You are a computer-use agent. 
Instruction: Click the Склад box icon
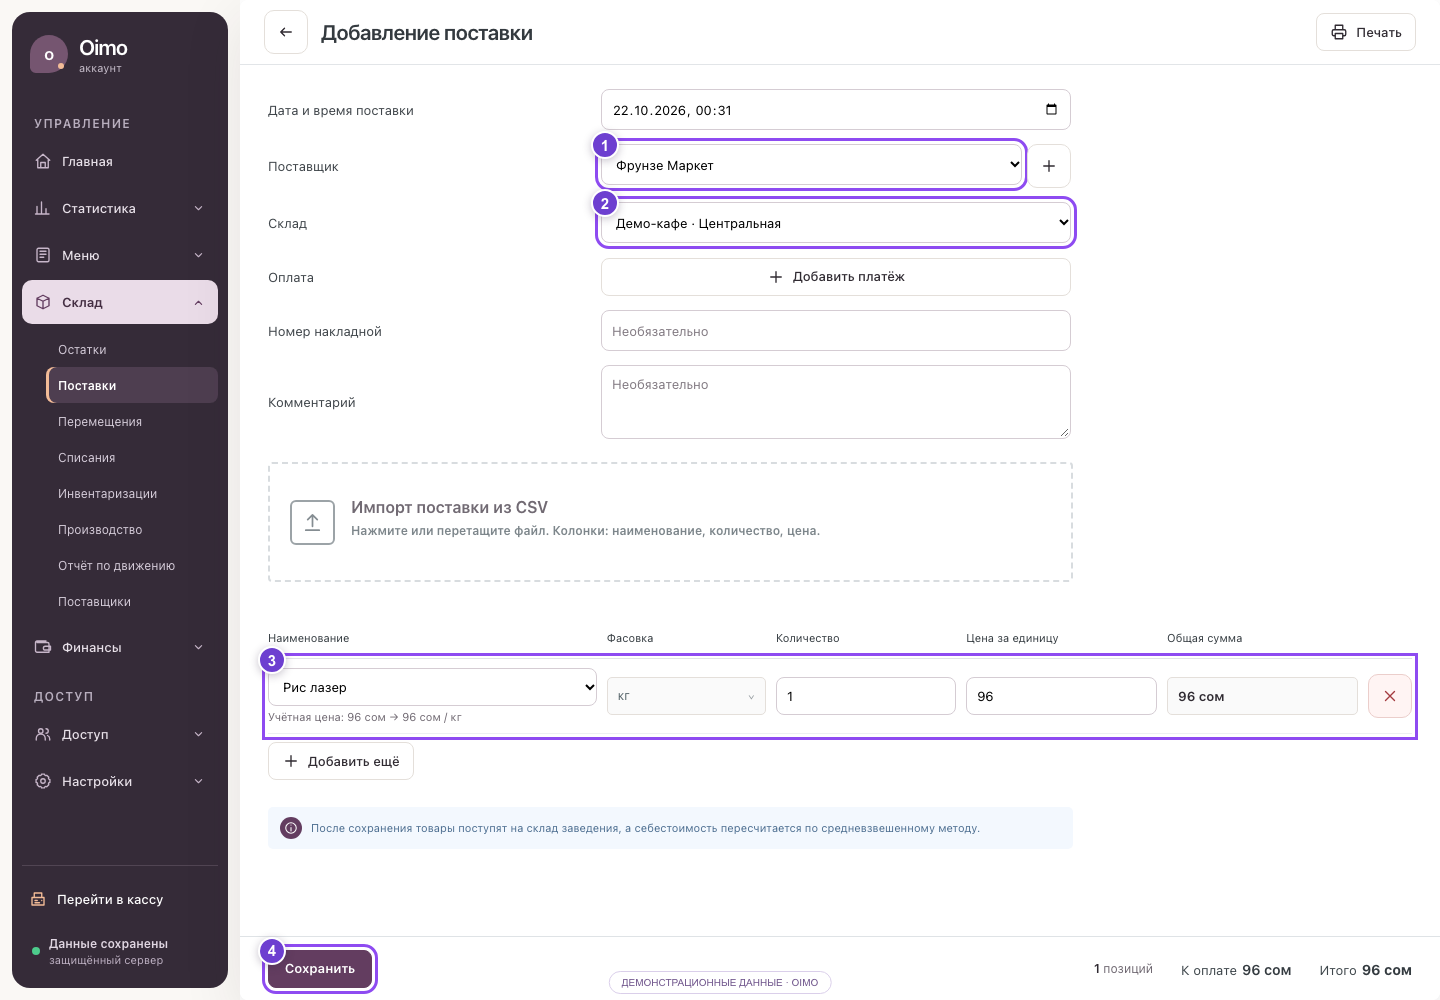click(43, 302)
